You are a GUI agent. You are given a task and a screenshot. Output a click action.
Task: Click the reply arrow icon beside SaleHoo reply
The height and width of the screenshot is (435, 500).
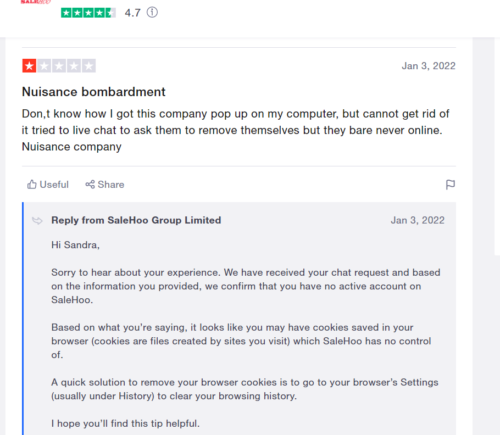point(37,220)
